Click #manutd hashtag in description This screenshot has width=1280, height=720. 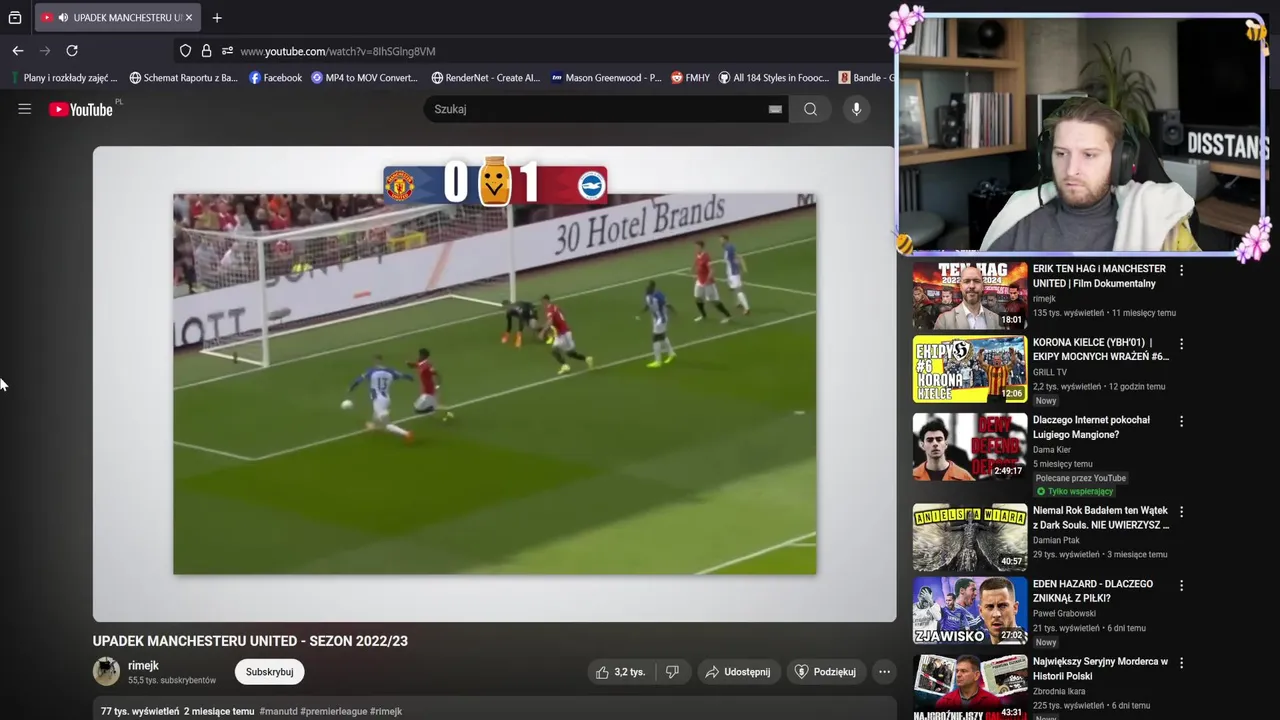pyautogui.click(x=278, y=712)
